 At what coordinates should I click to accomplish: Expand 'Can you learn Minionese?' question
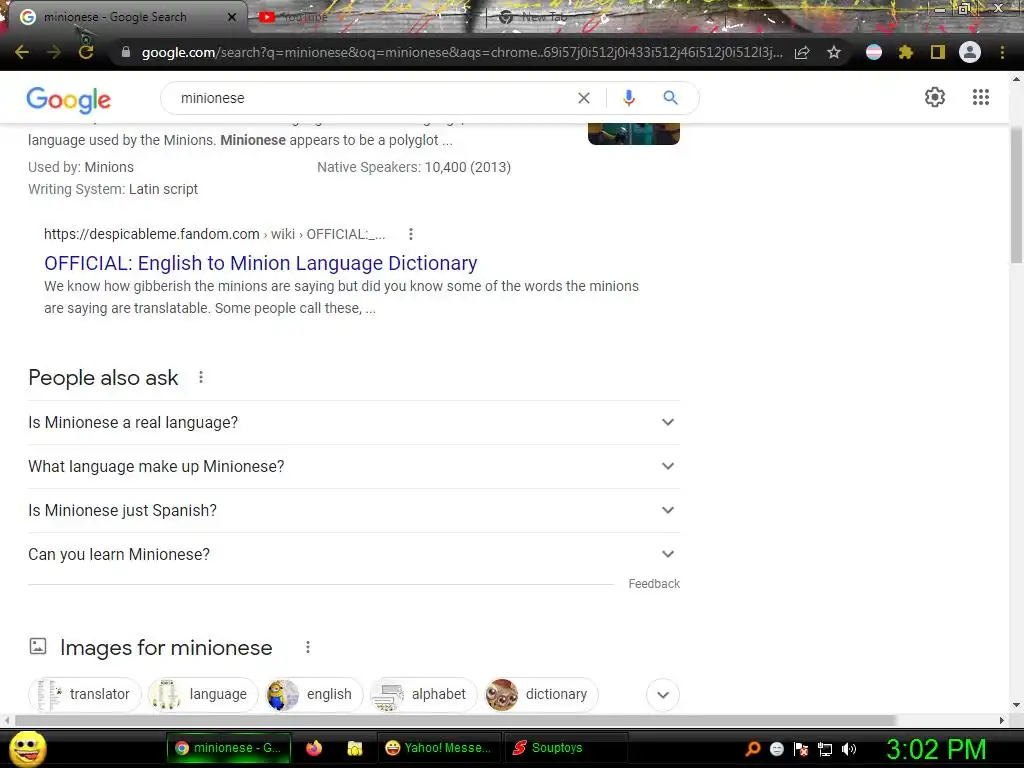[x=353, y=554]
